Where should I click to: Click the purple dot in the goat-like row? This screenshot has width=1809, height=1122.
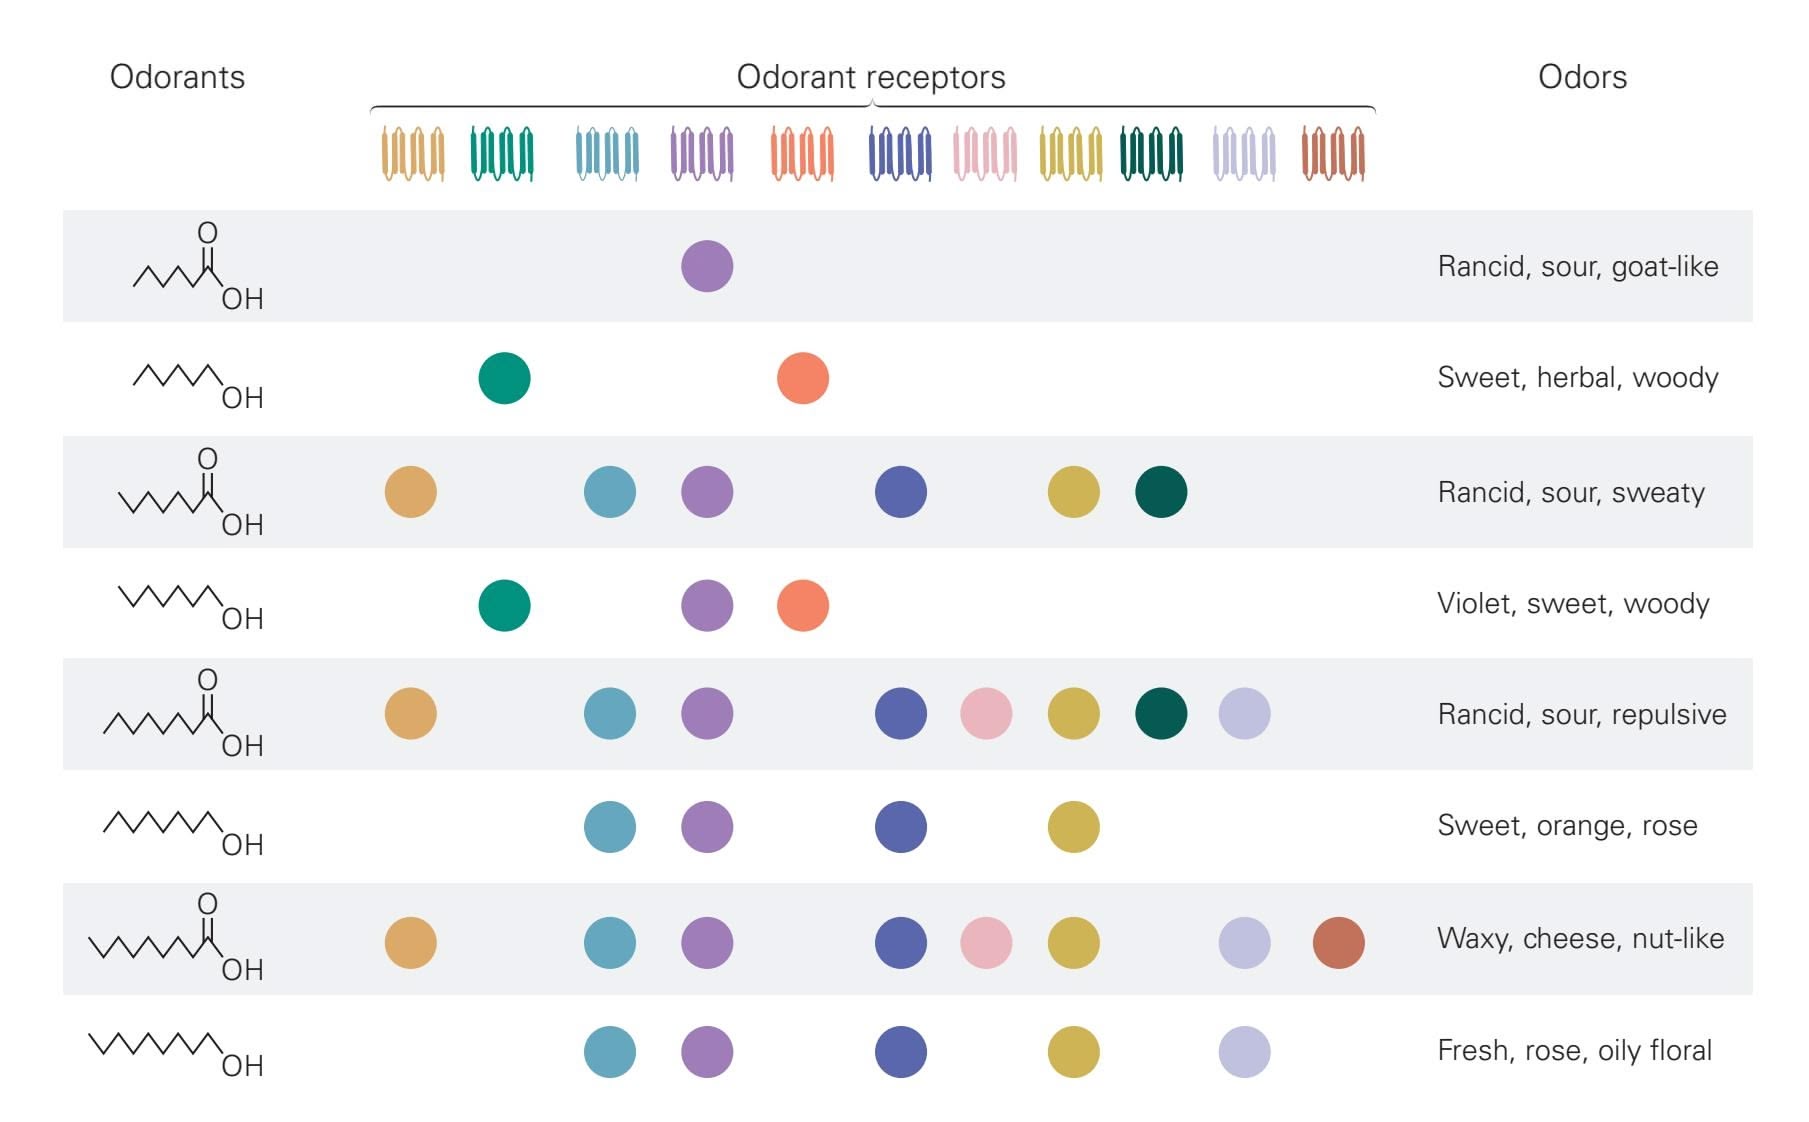click(707, 266)
